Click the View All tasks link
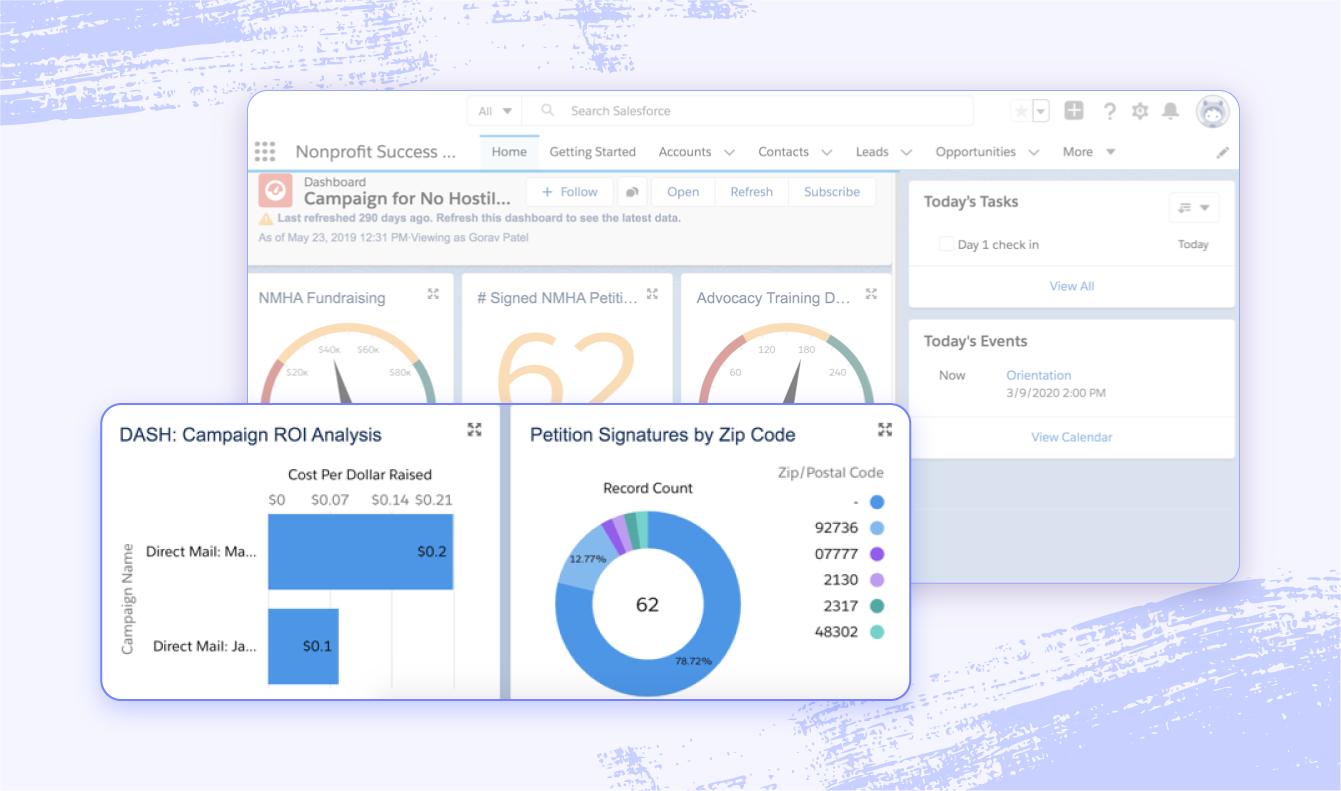Image resolution: width=1341 pixels, height=791 pixels. (1072, 286)
